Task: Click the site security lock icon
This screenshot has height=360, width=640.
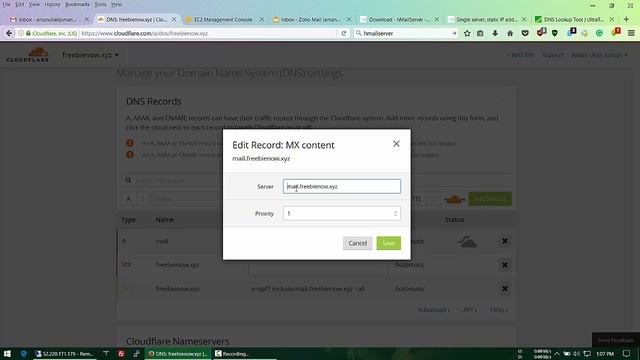Action: click(x=28, y=33)
